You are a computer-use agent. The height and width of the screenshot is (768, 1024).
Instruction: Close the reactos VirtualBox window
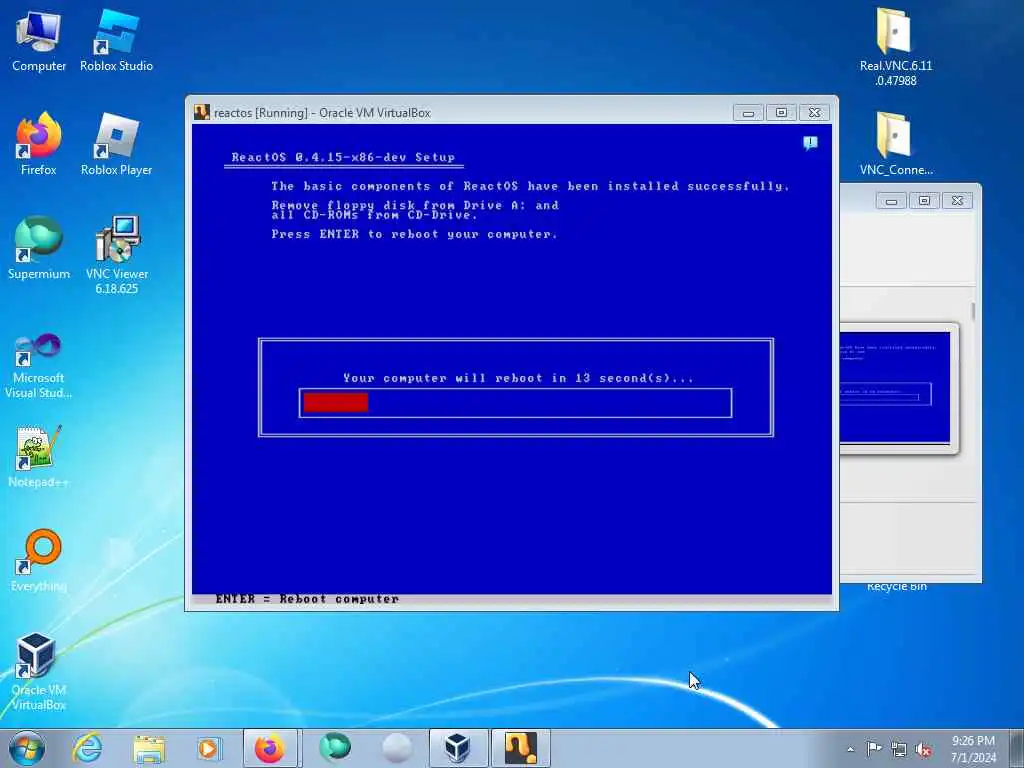pyautogui.click(x=814, y=112)
